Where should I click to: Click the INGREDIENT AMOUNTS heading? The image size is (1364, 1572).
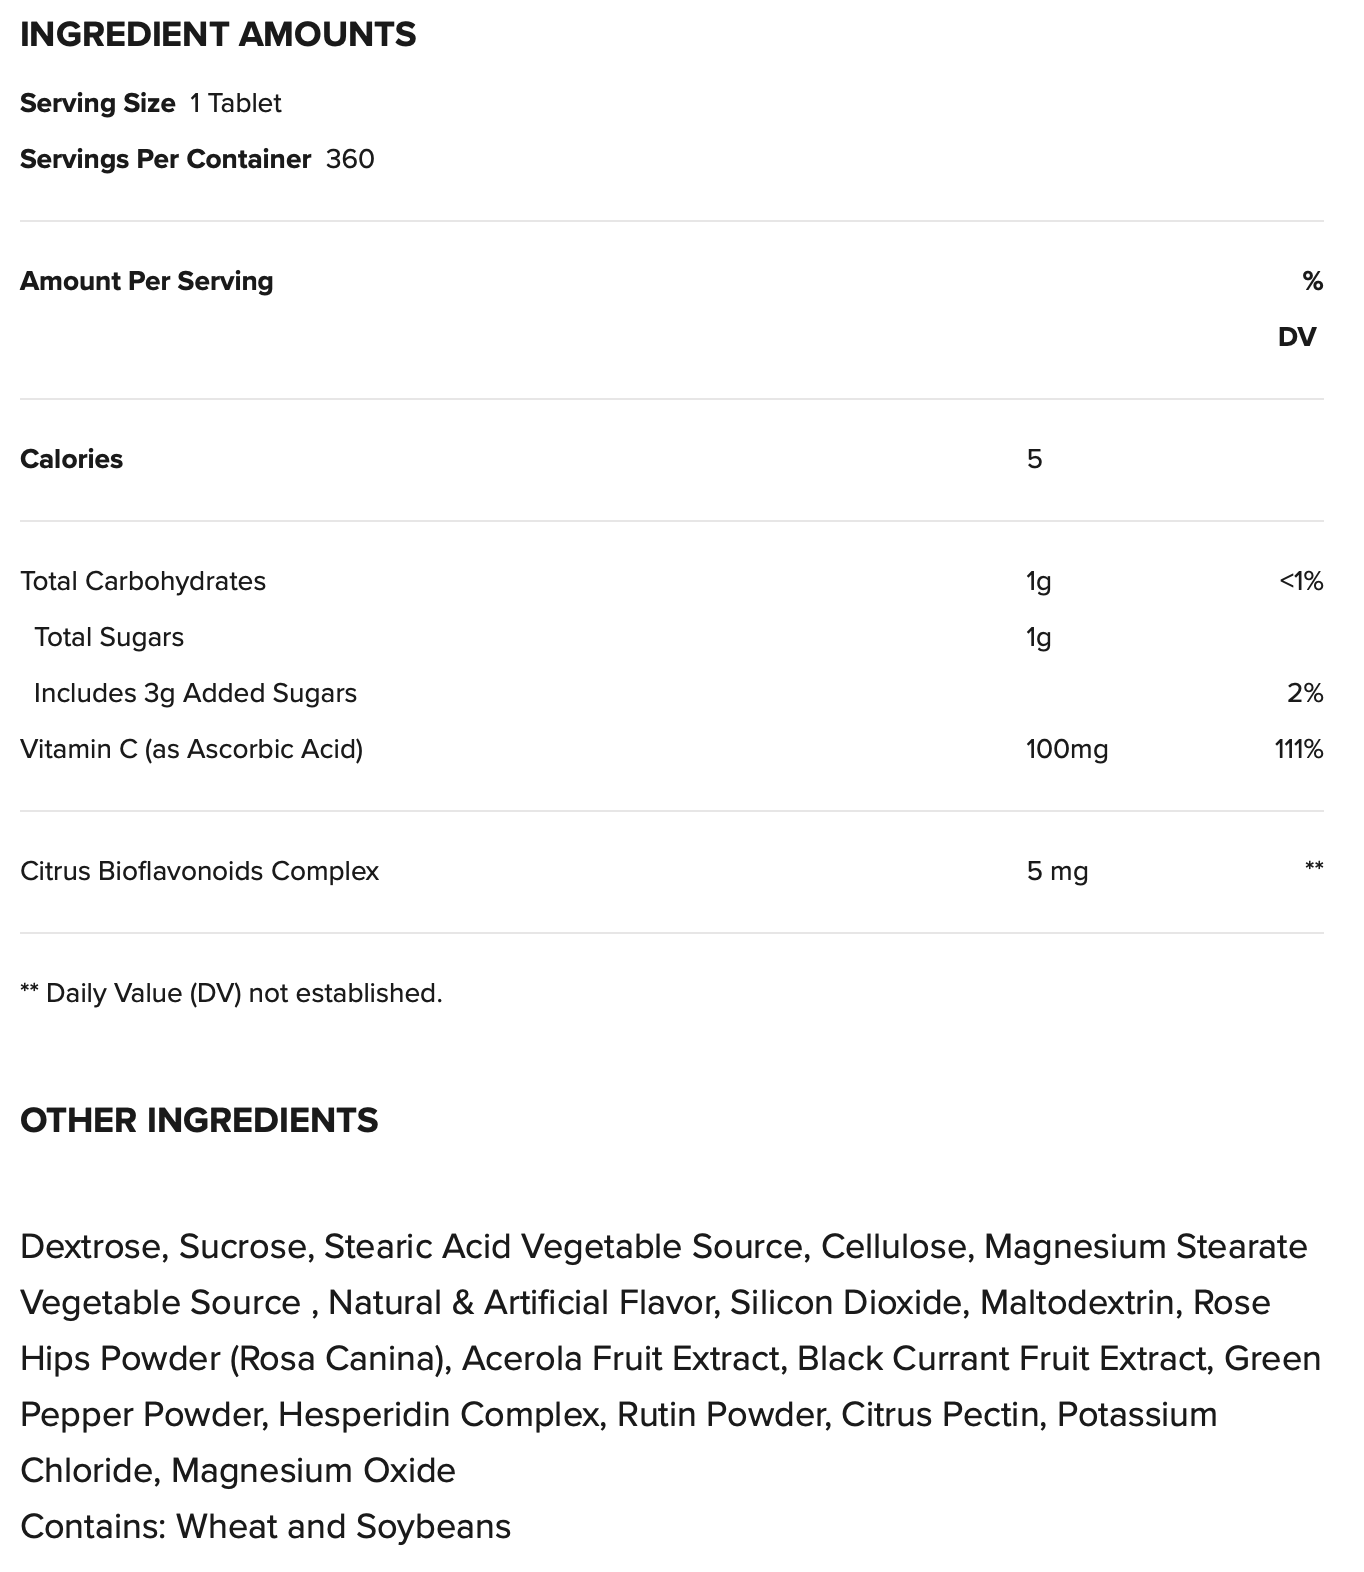218,35
